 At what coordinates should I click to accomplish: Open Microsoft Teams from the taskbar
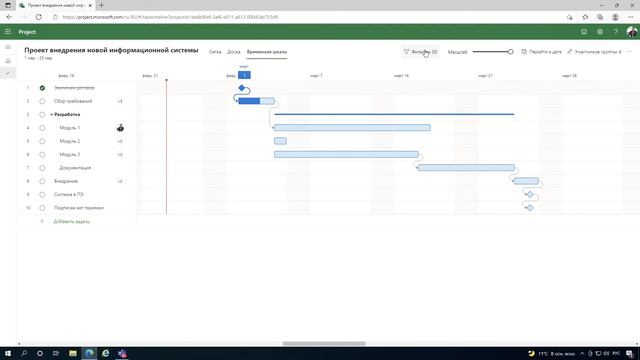pyautogui.click(x=122, y=353)
